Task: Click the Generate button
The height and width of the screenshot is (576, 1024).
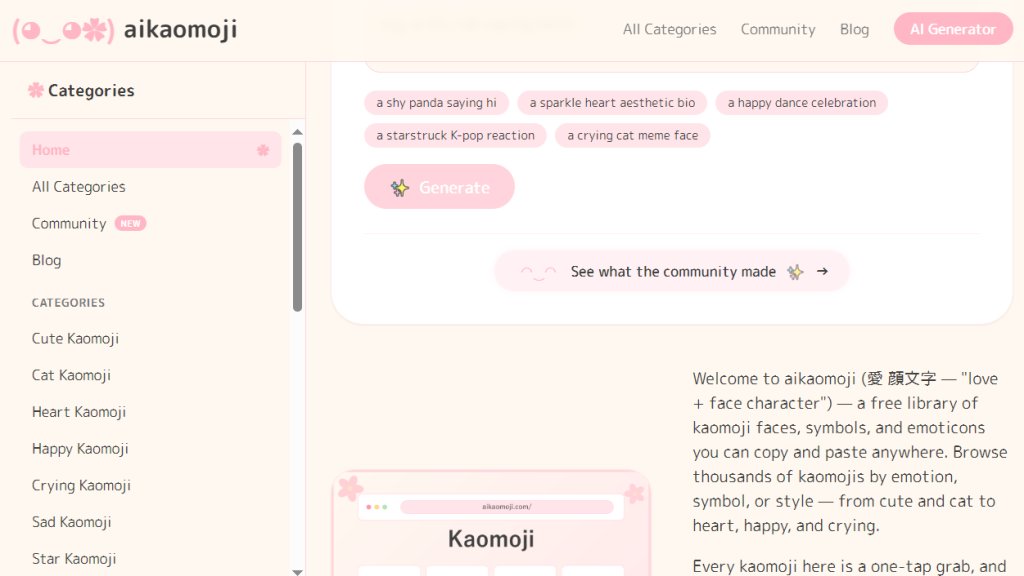Action: (x=440, y=187)
